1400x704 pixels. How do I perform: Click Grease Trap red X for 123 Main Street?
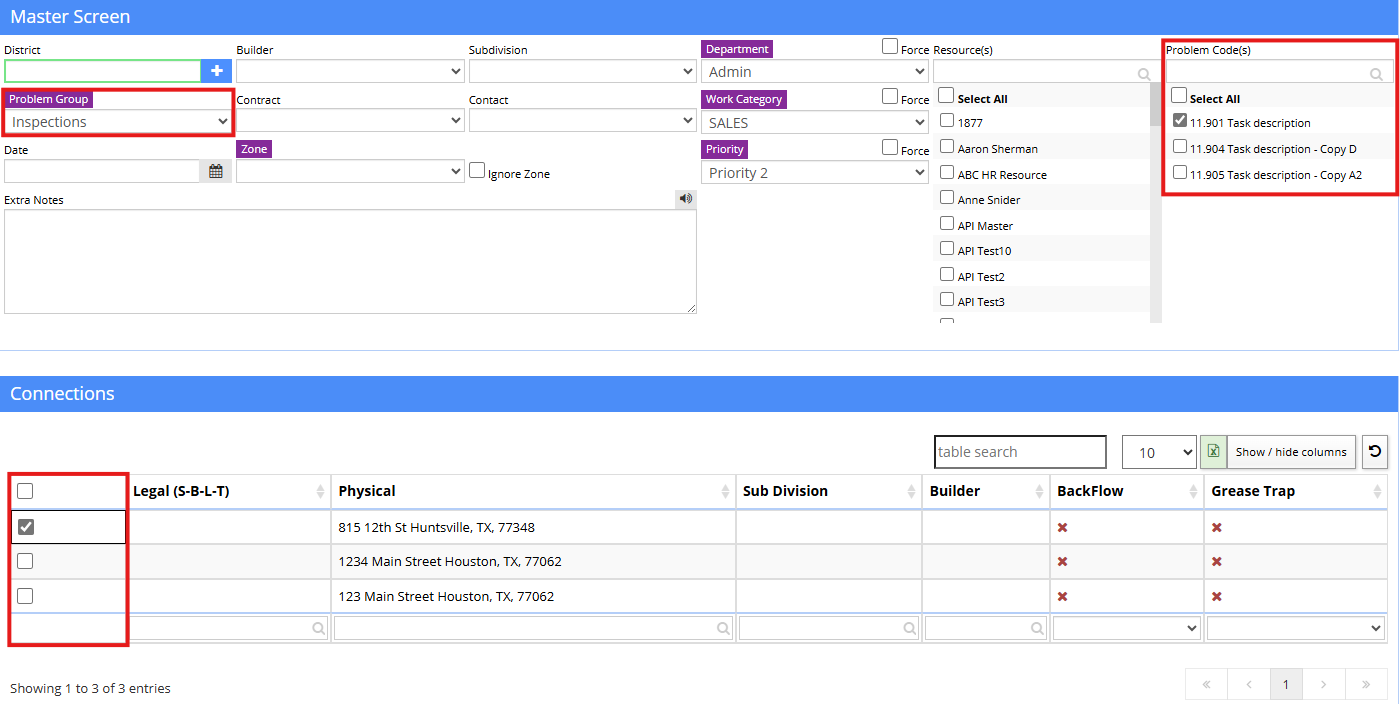click(1217, 596)
